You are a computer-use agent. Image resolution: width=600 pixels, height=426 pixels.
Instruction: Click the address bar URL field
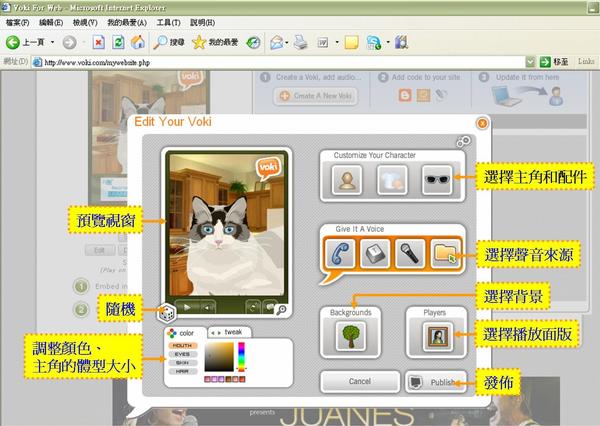278,62
